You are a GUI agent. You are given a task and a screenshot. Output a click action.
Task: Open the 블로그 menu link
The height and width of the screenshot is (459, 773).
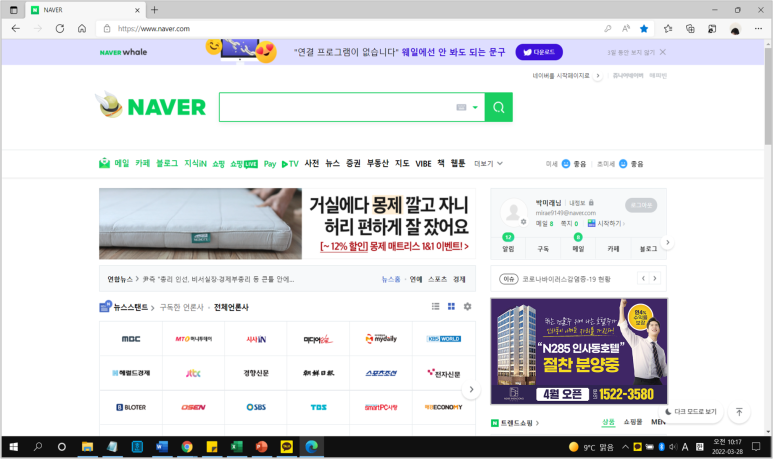[167, 163]
